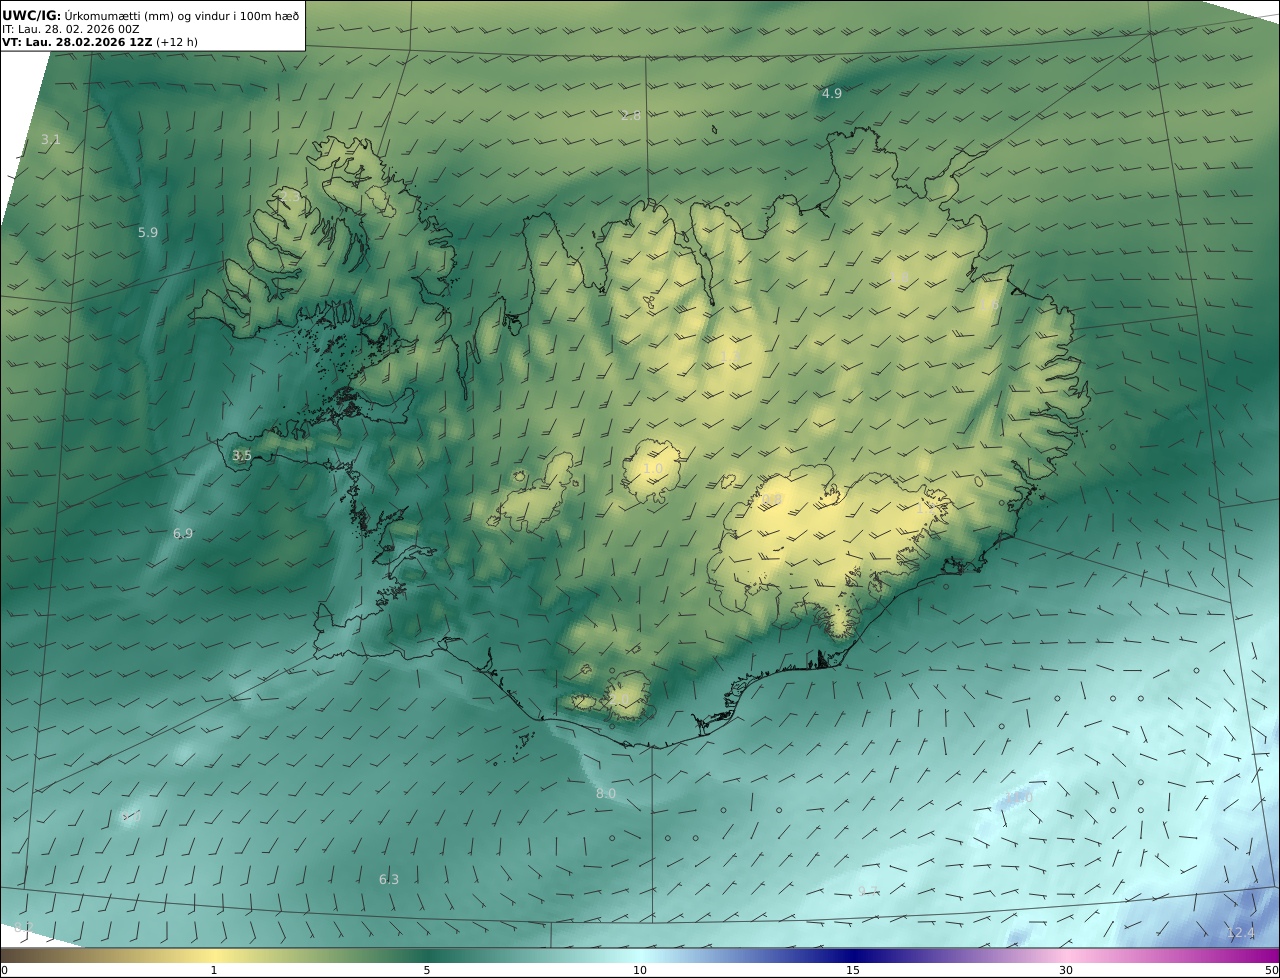Click the 10 tick on the colorbar
The image size is (1280, 978).
(x=640, y=970)
